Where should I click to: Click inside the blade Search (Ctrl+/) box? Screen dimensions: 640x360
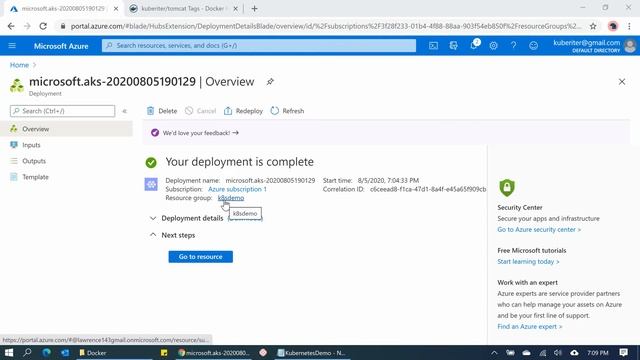pyautogui.click(x=62, y=111)
